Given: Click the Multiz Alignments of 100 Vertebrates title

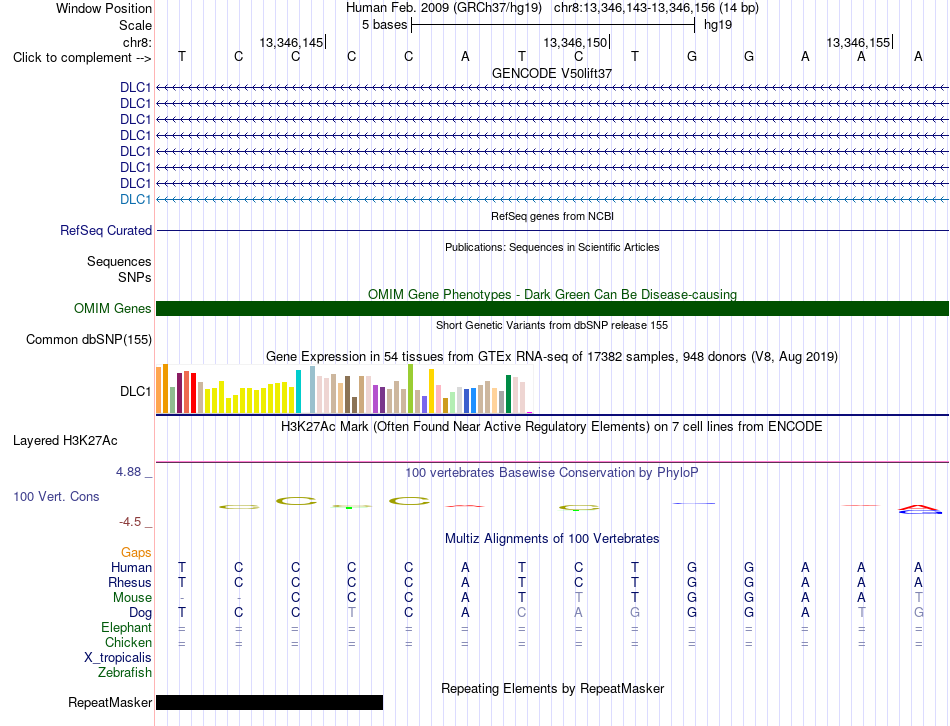Looking at the screenshot, I should [x=552, y=539].
